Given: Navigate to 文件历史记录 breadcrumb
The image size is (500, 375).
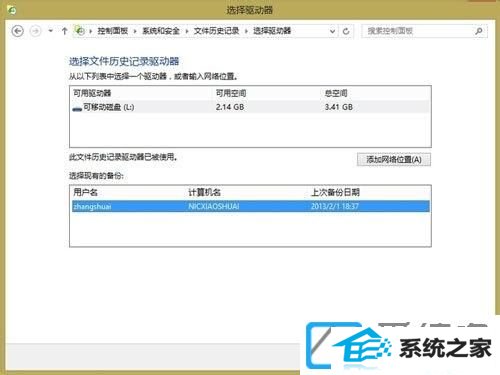Looking at the screenshot, I should coord(216,31).
